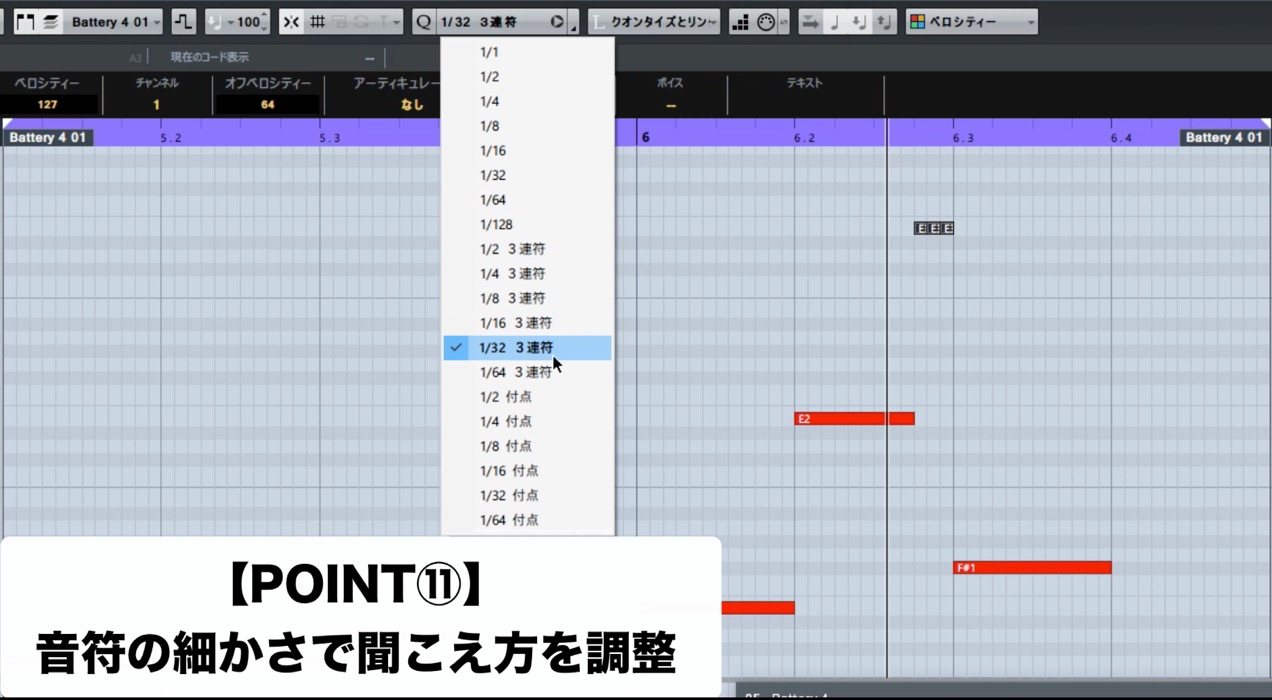Choose 1/8 付点 dotted entry
Image resolution: width=1272 pixels, height=700 pixels.
(x=527, y=446)
